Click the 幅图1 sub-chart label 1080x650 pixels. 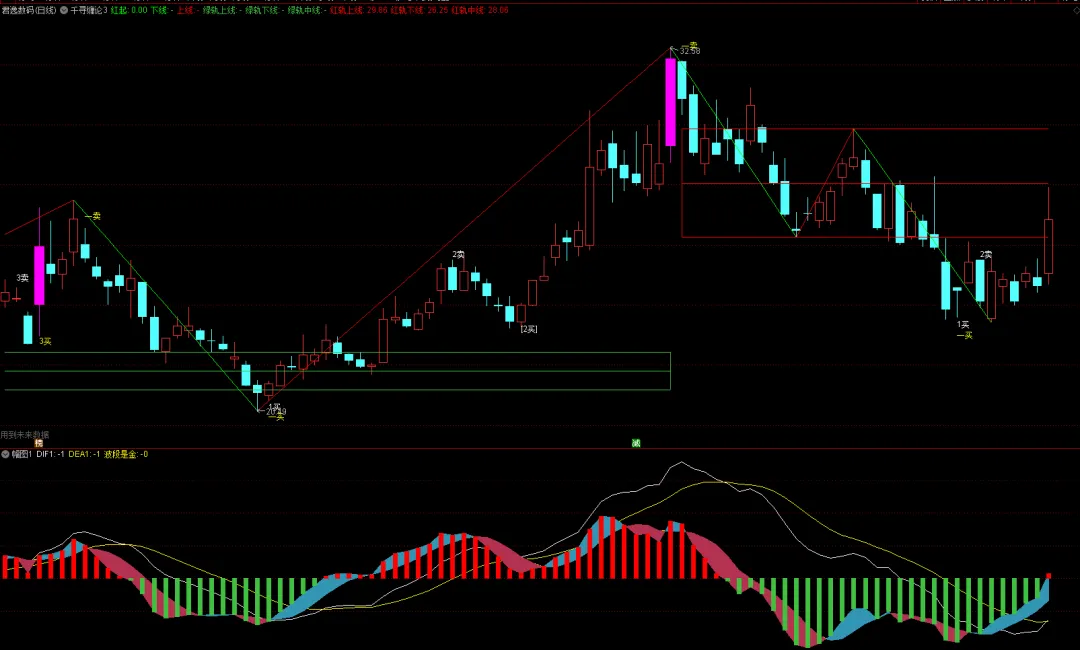[22, 454]
